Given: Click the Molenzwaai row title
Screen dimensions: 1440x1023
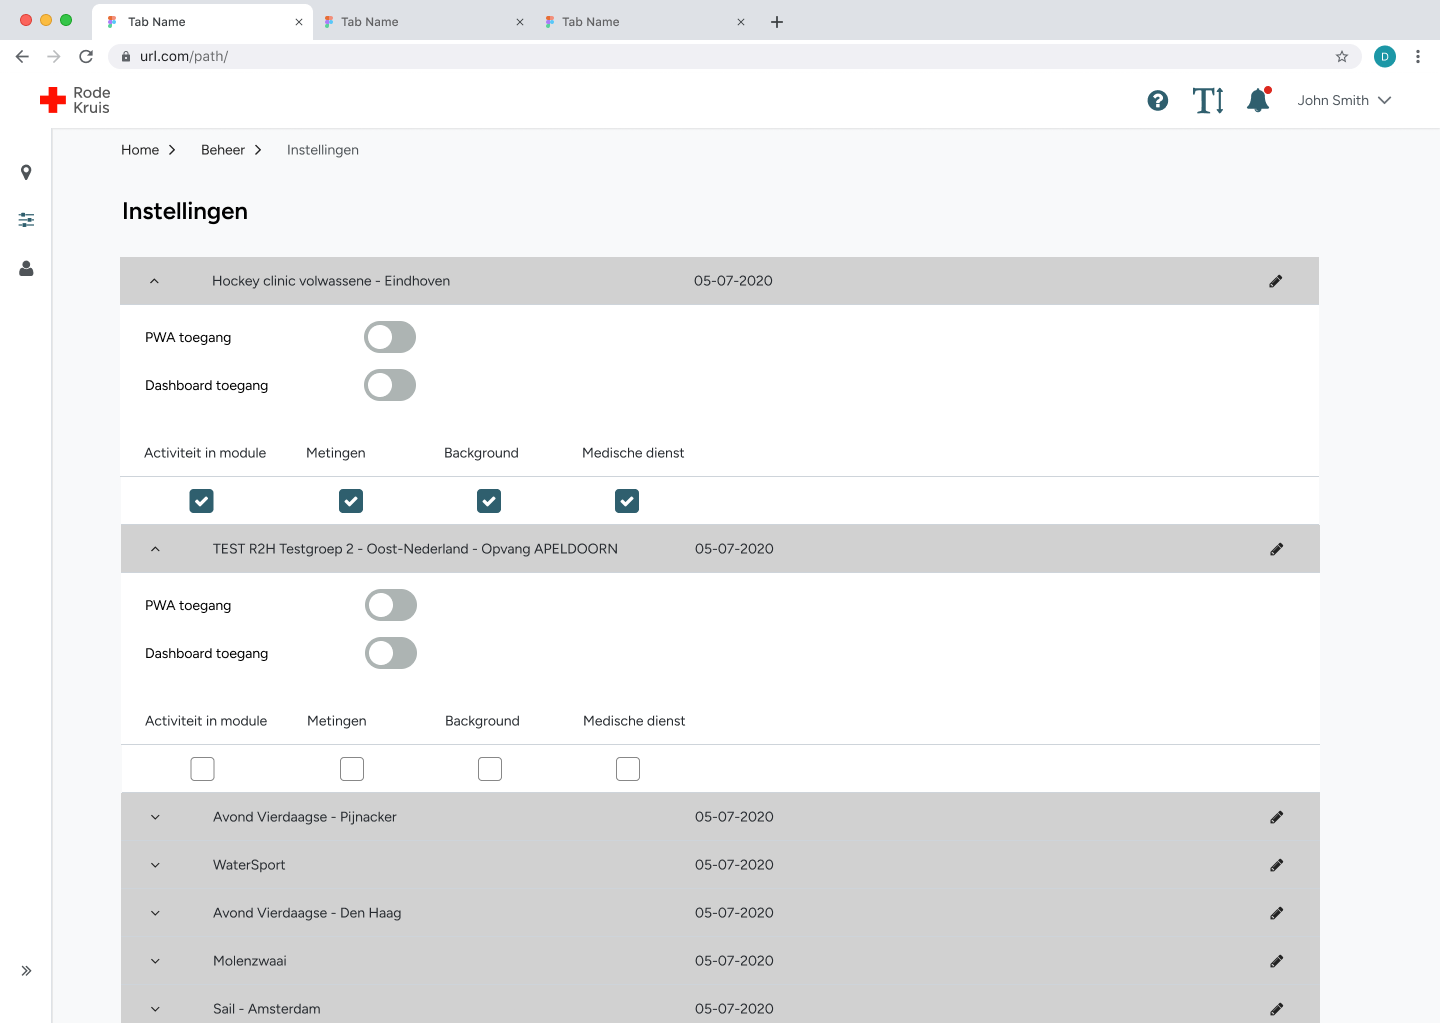Looking at the screenshot, I should [x=250, y=961].
